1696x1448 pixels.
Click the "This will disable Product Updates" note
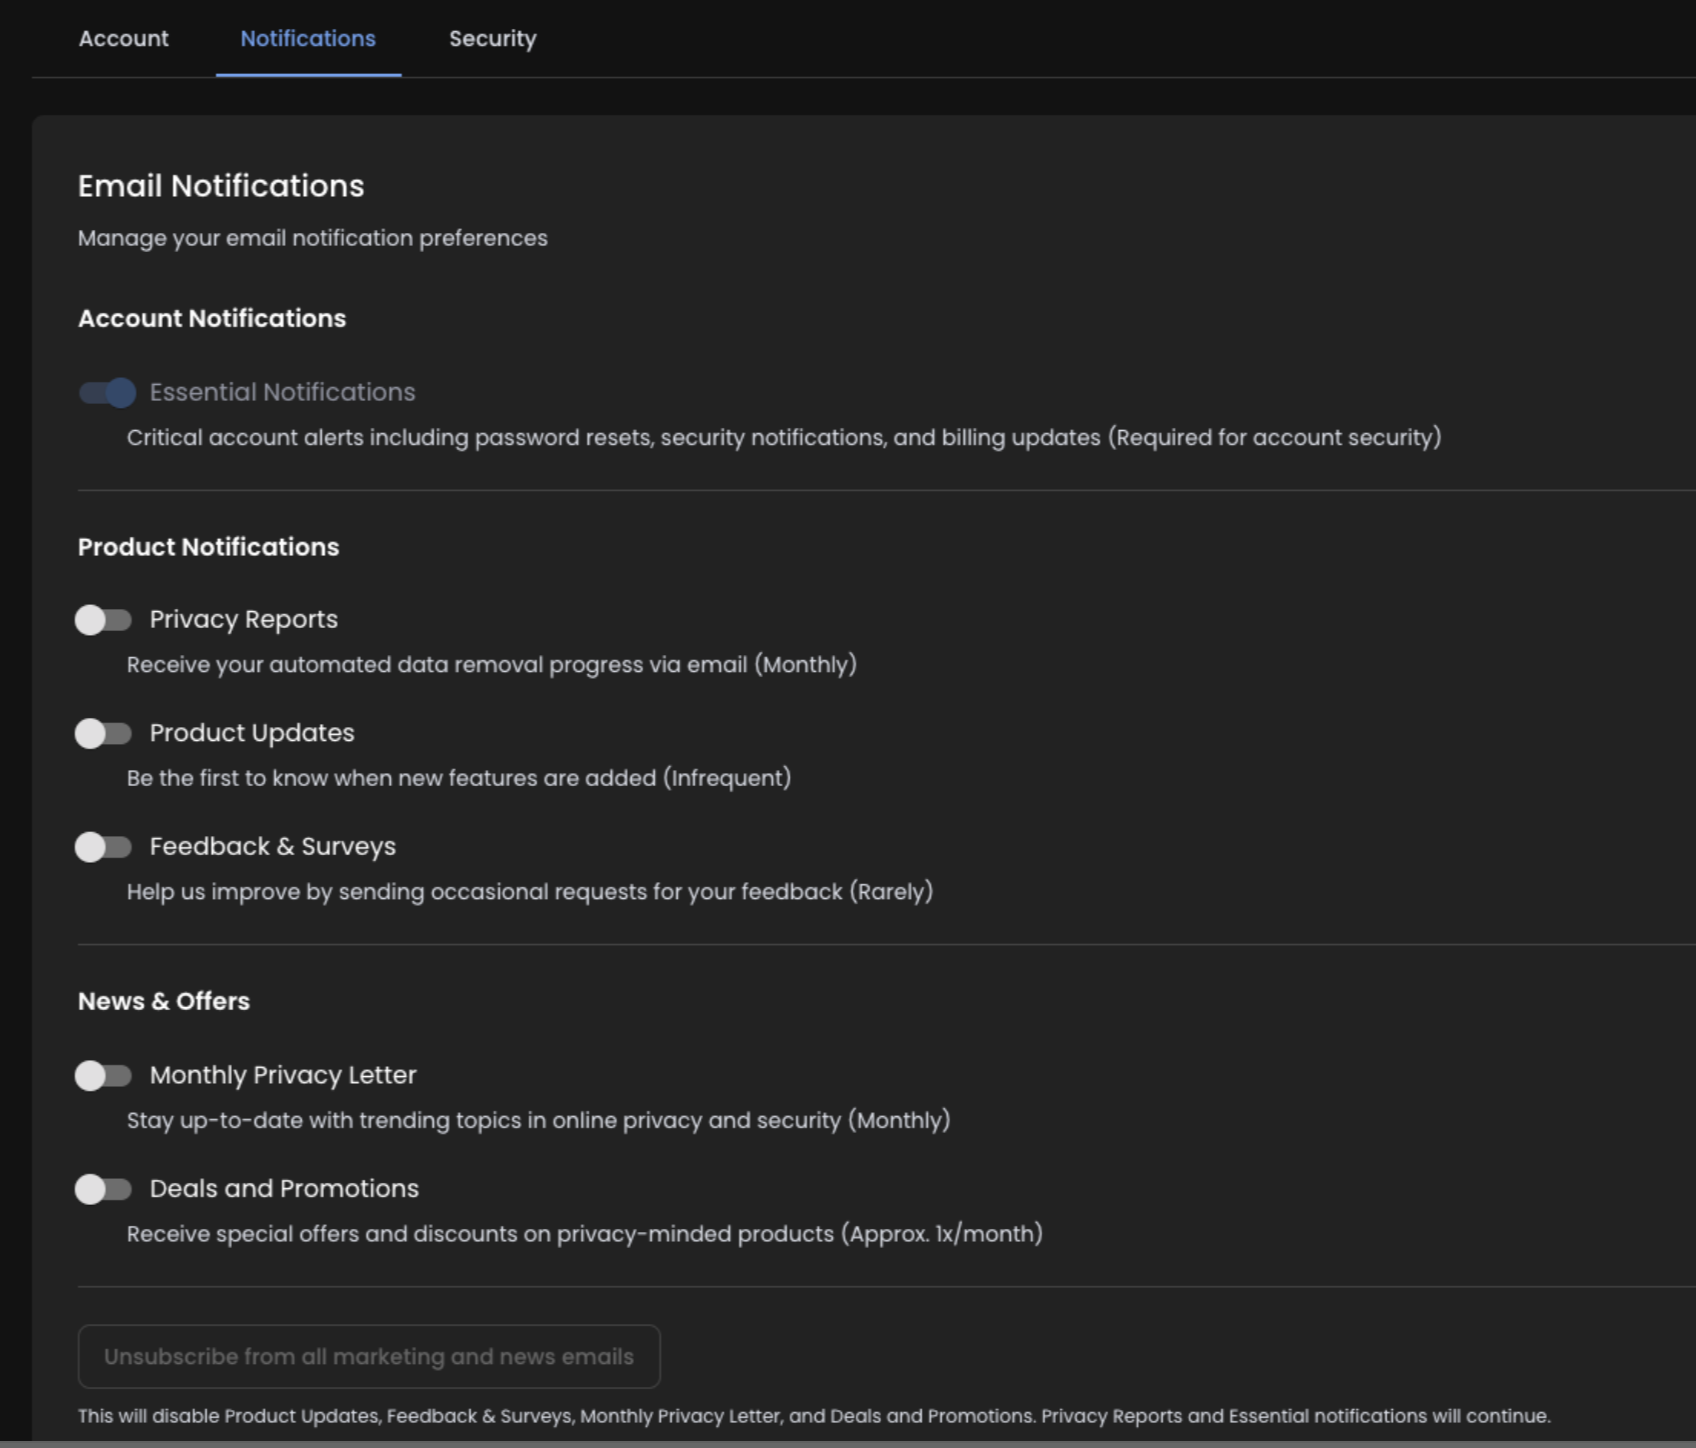814,1416
